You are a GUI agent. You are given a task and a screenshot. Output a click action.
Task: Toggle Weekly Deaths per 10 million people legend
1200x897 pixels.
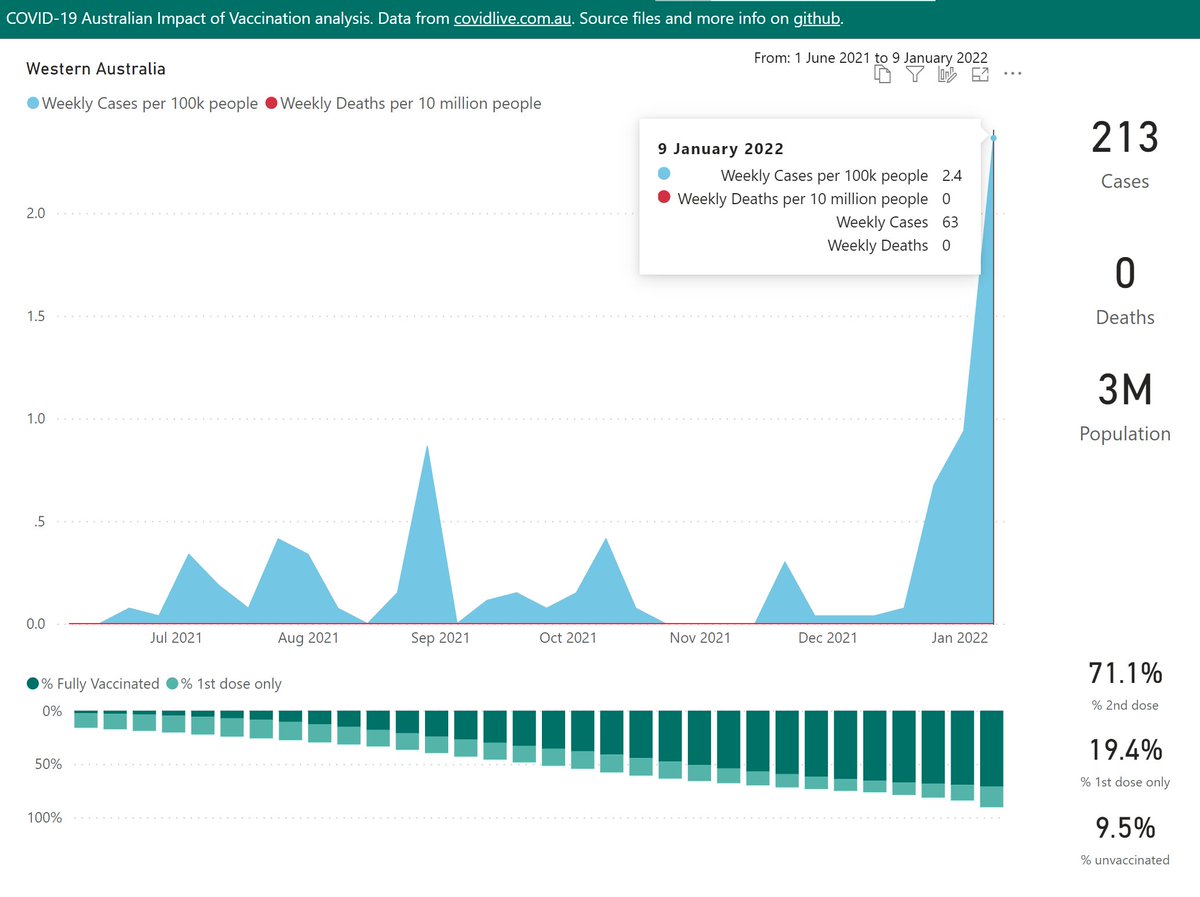pos(404,103)
